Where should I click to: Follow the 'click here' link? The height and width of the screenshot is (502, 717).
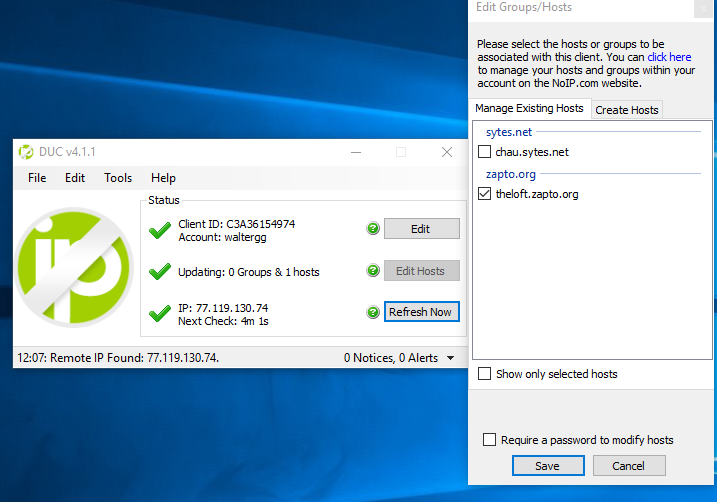[669, 57]
